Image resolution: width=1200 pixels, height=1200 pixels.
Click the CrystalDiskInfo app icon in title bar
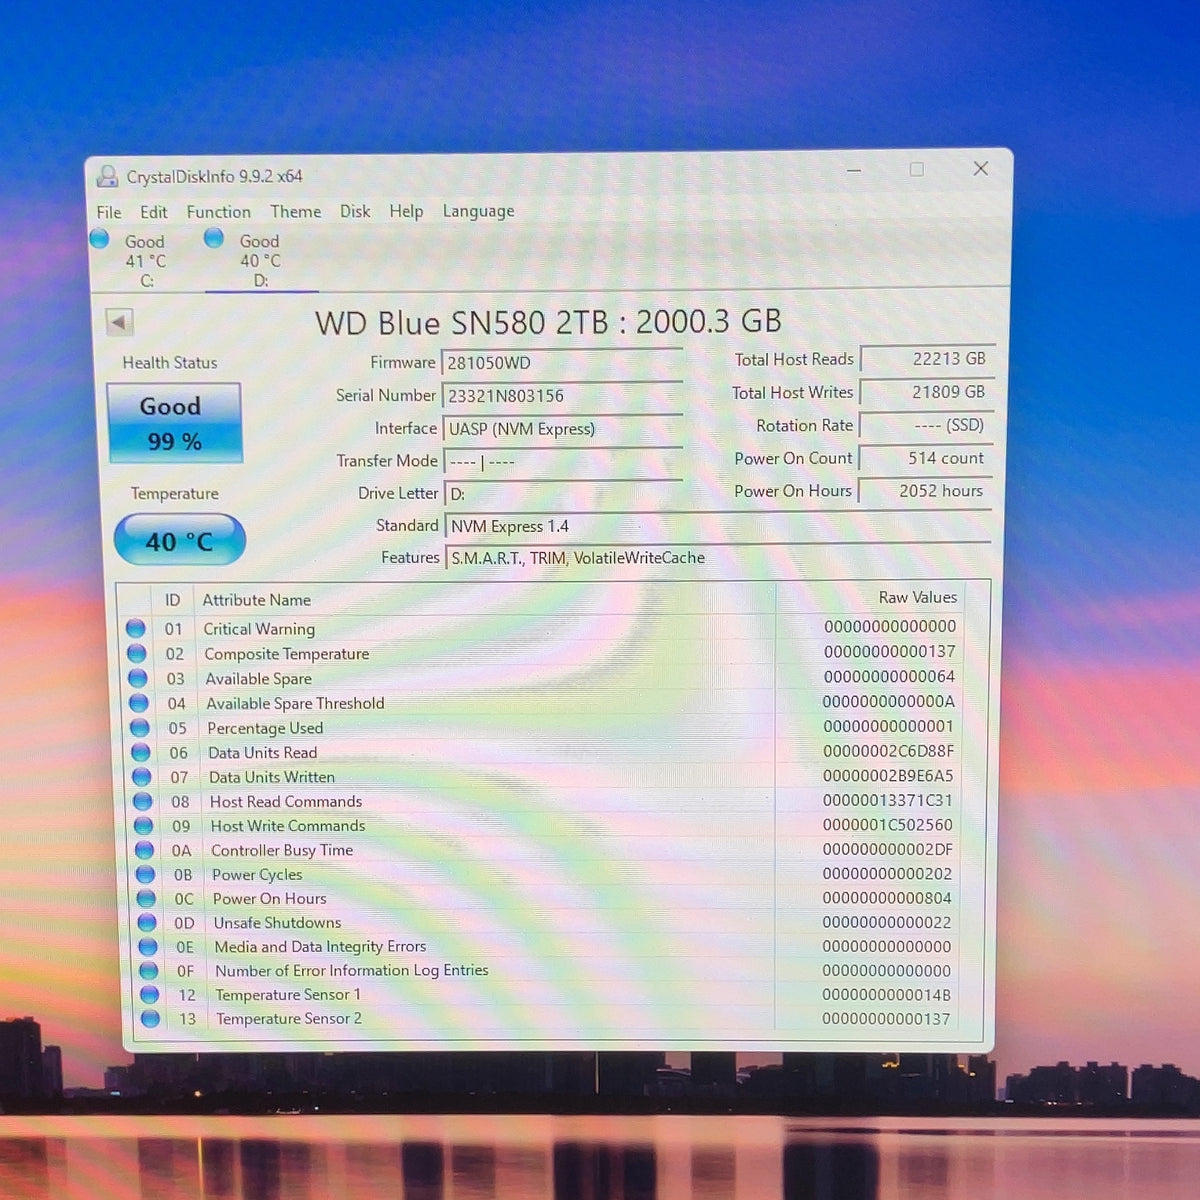(x=107, y=176)
